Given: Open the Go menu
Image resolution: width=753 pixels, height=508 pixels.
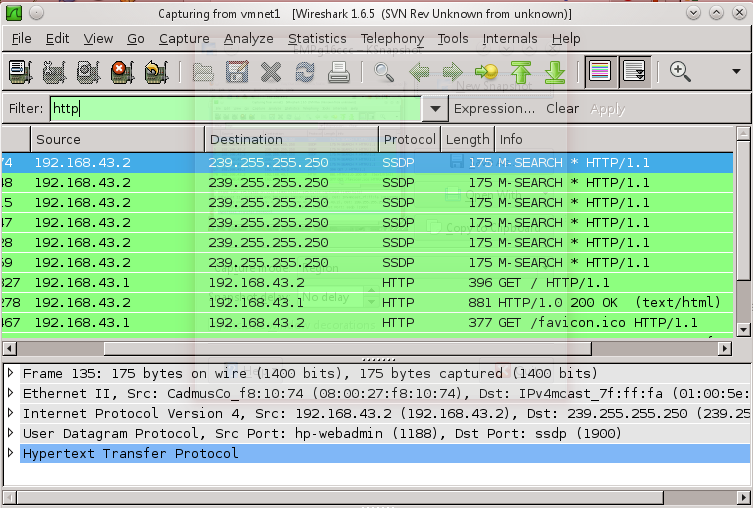Looking at the screenshot, I should pos(136,38).
